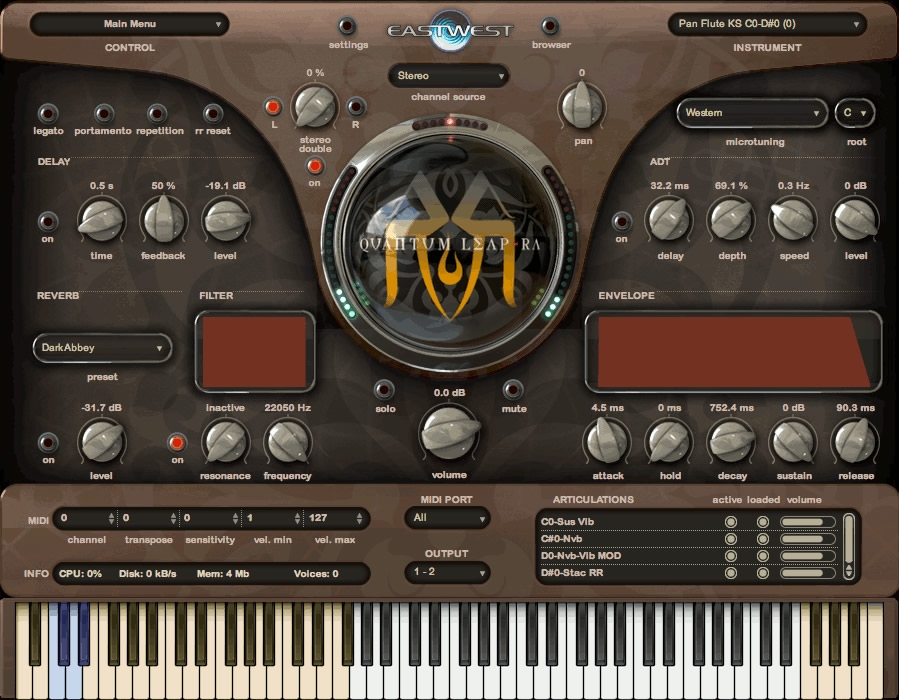The image size is (899, 700).
Task: Activate the D#0-Stac RR articulation
Action: coord(730,573)
